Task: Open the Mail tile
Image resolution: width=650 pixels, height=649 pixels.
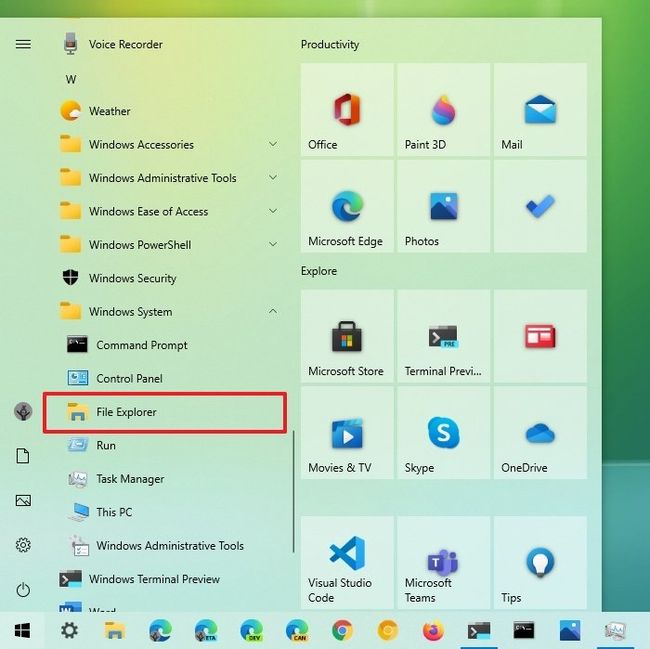Action: pyautogui.click(x=540, y=109)
